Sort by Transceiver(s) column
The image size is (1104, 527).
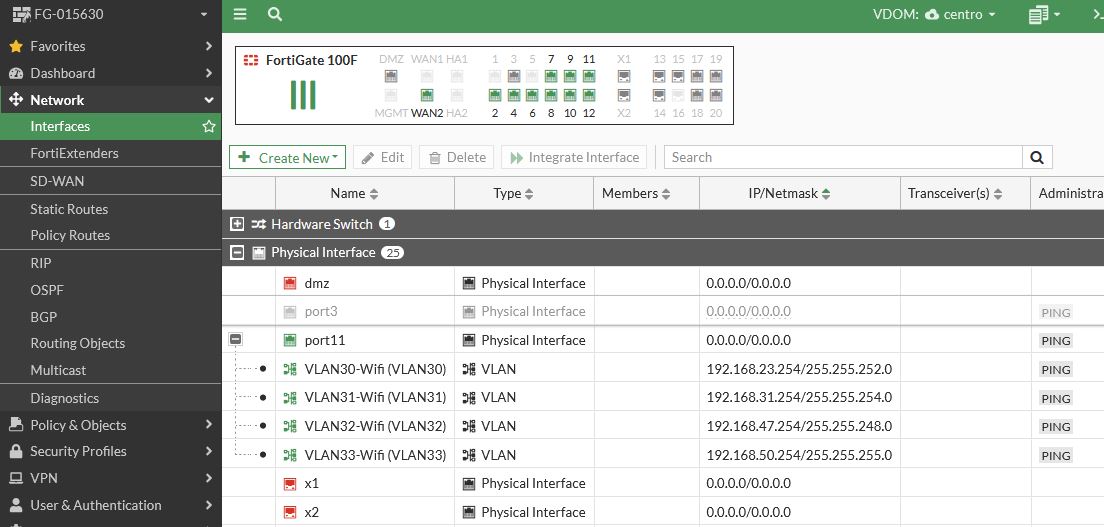point(965,193)
